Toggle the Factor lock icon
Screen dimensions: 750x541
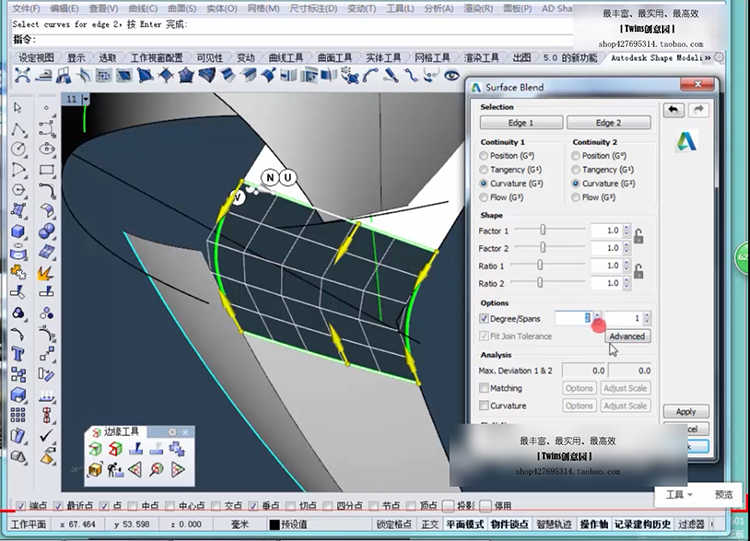coord(637,238)
